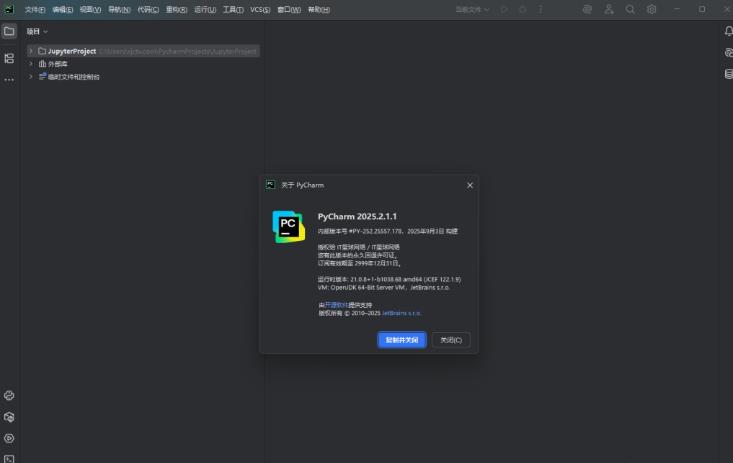Click small PyCharm icon in About dialog title
This screenshot has width=733, height=463.
[x=270, y=185]
